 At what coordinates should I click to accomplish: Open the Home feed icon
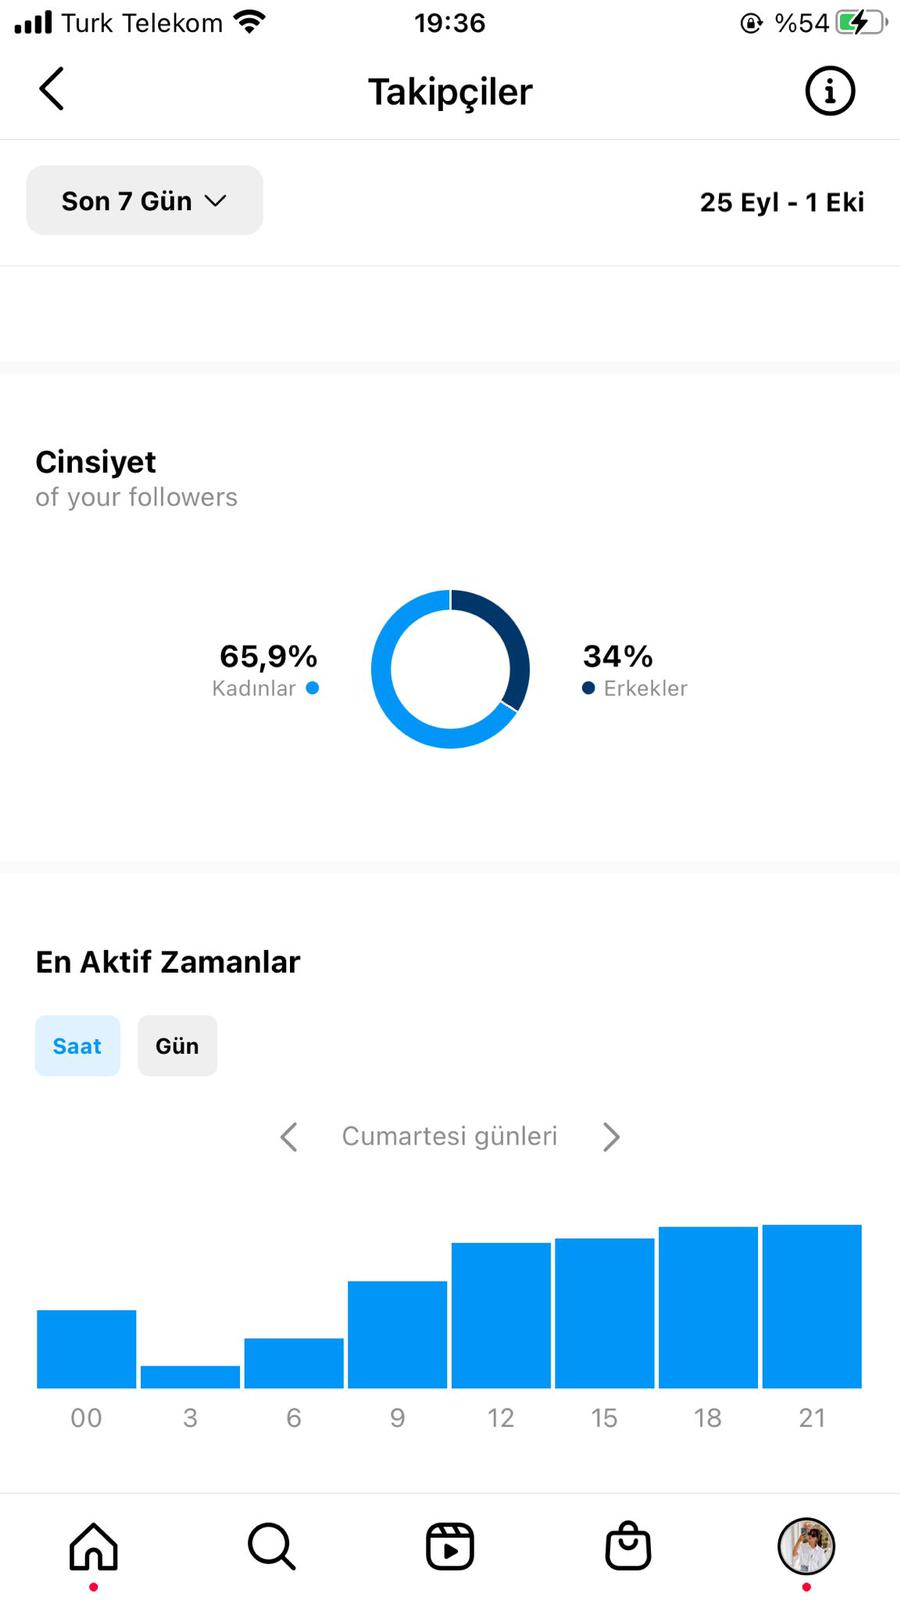(93, 1546)
